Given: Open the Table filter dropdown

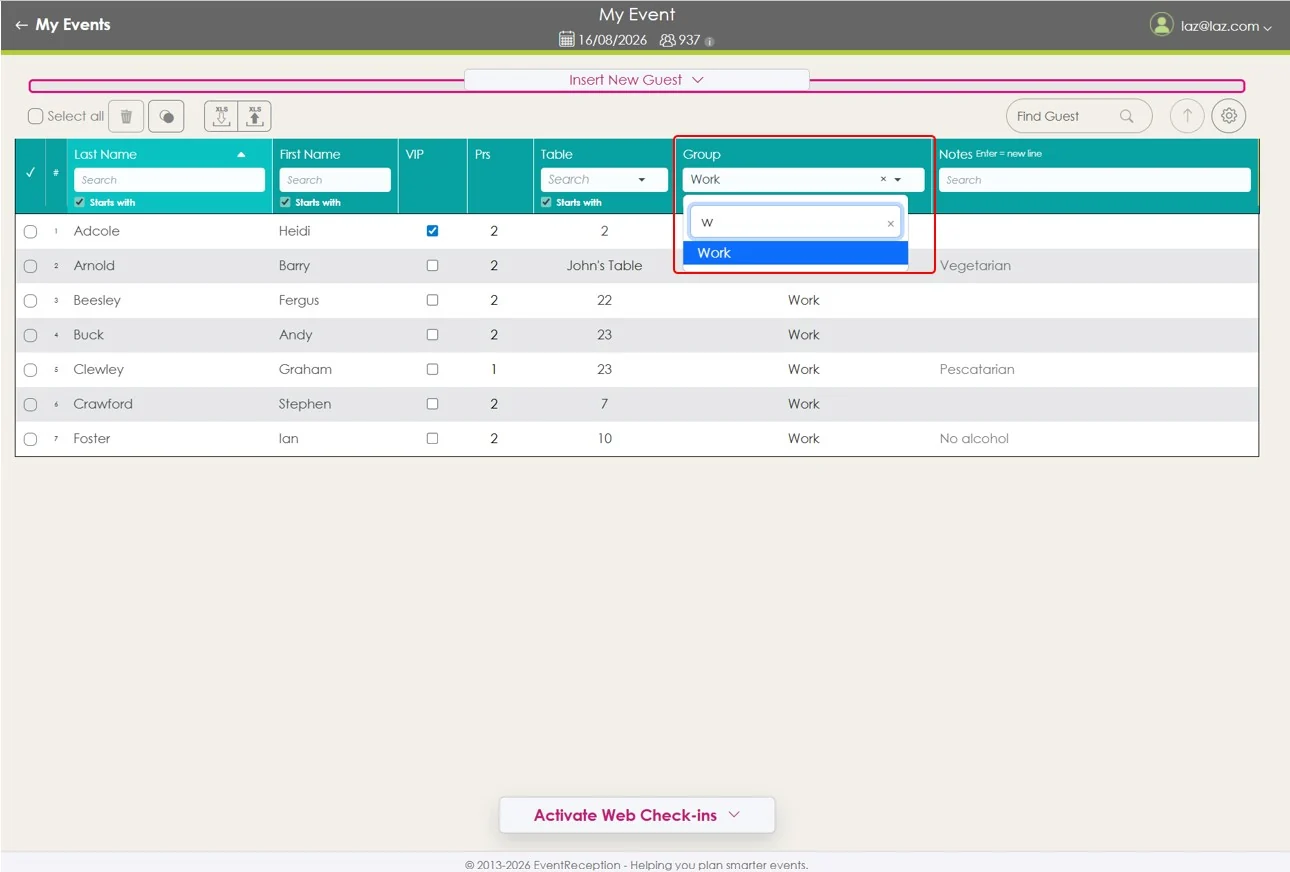Looking at the screenshot, I should [x=641, y=180].
